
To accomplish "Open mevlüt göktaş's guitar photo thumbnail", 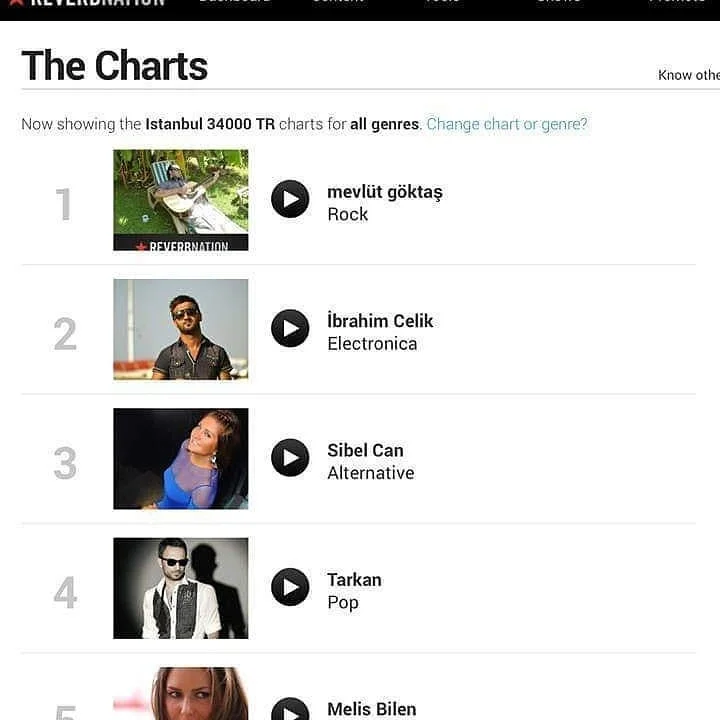I will (x=181, y=200).
